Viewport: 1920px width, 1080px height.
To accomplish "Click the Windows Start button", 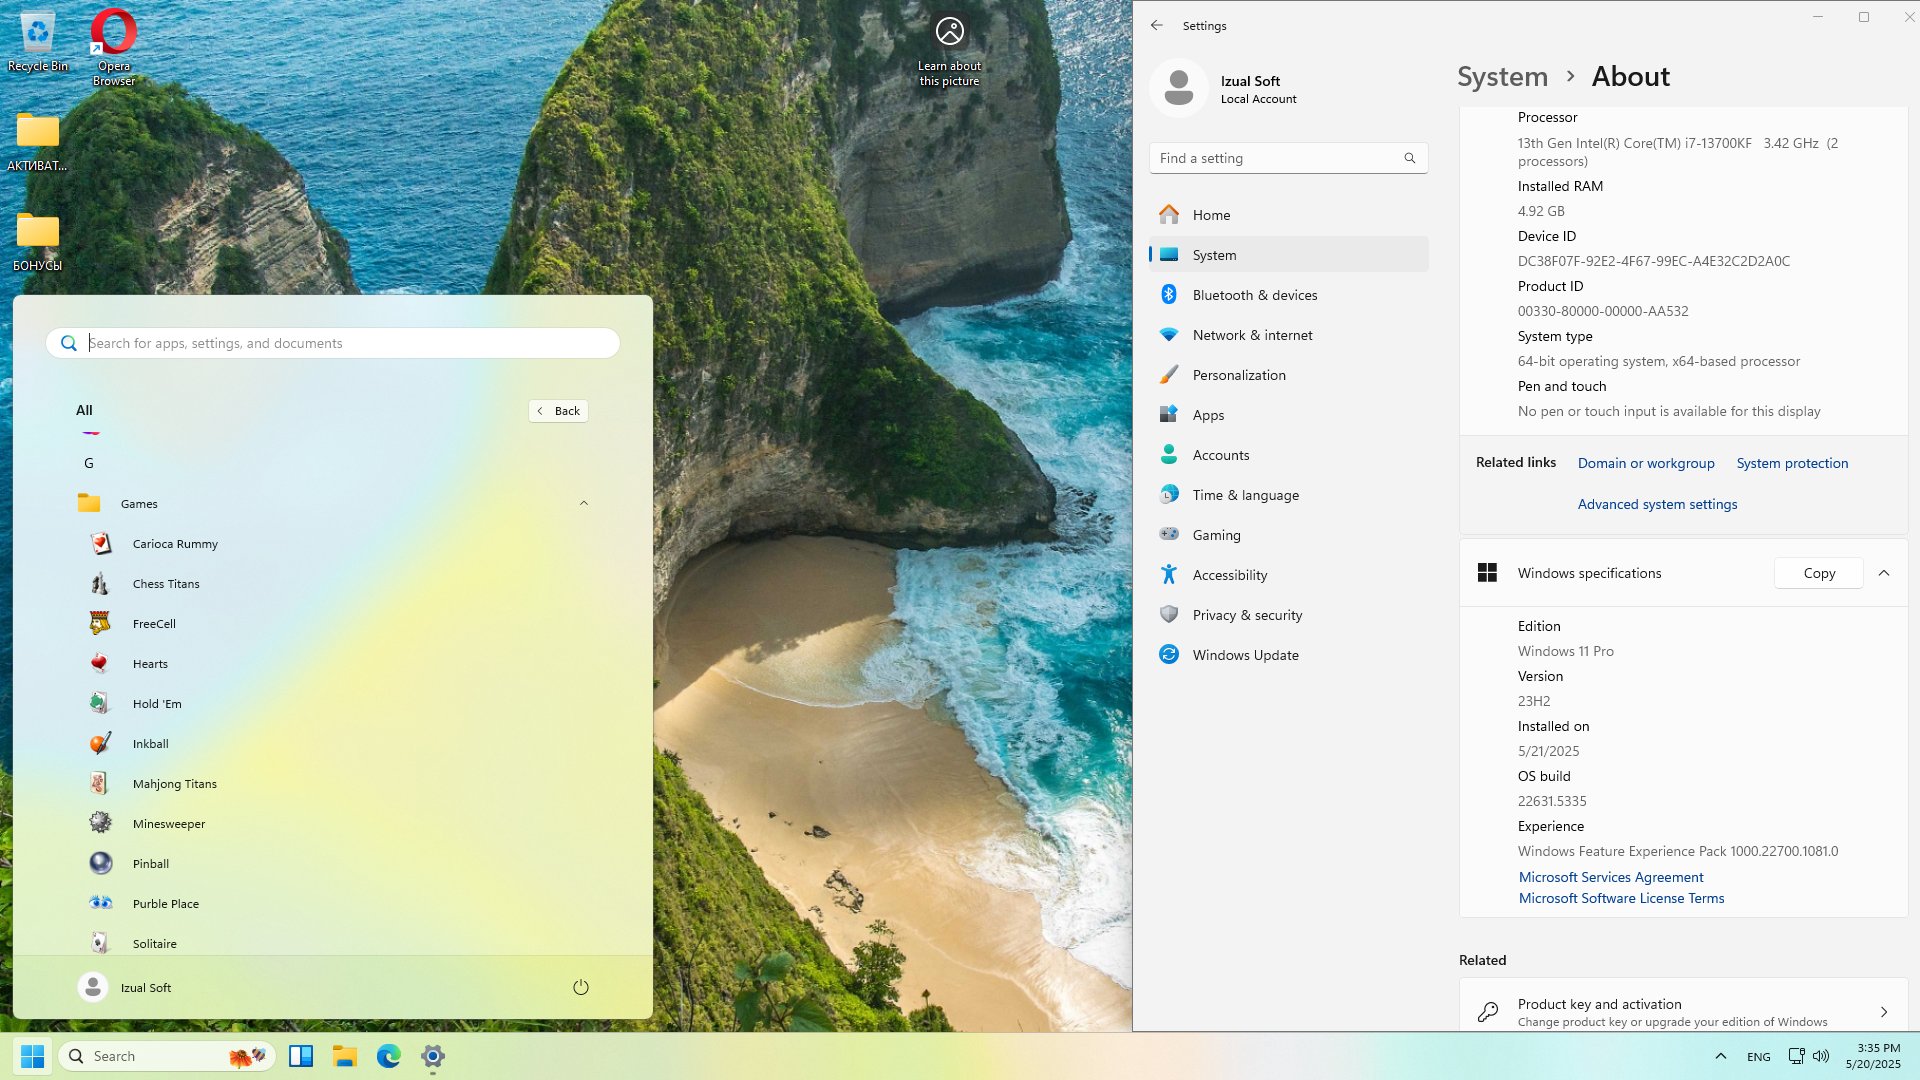I will click(32, 1056).
